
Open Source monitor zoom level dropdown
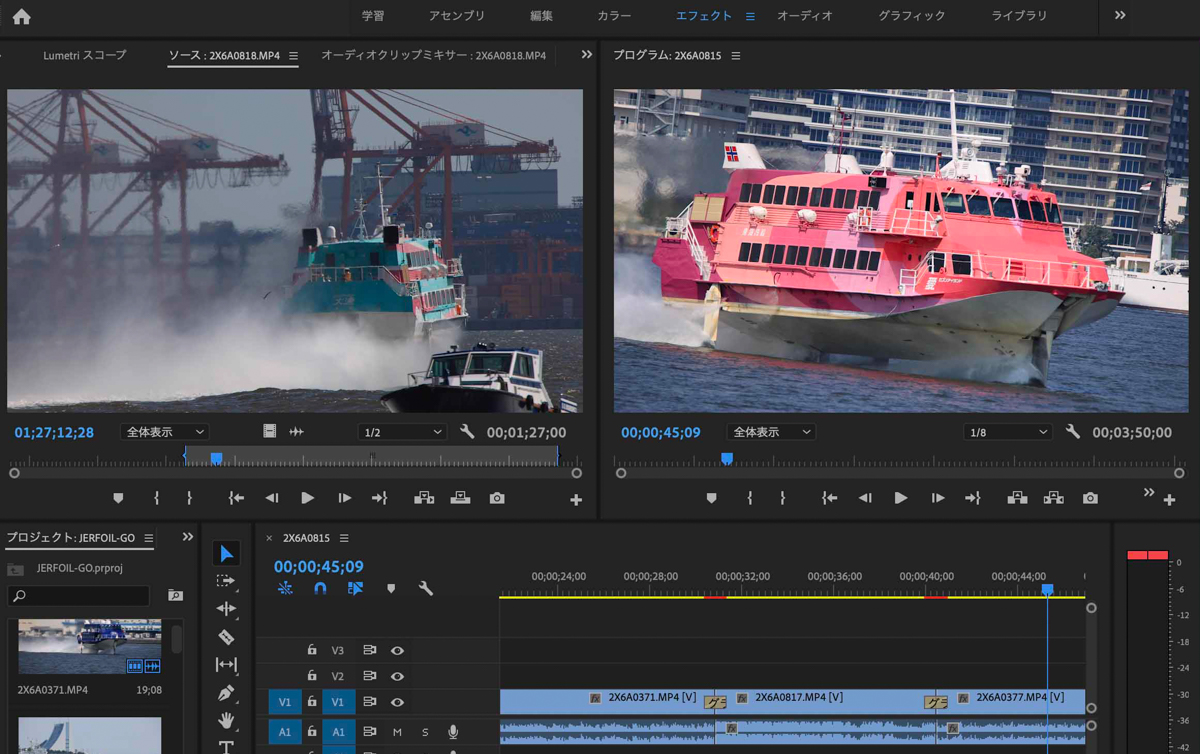[x=164, y=432]
